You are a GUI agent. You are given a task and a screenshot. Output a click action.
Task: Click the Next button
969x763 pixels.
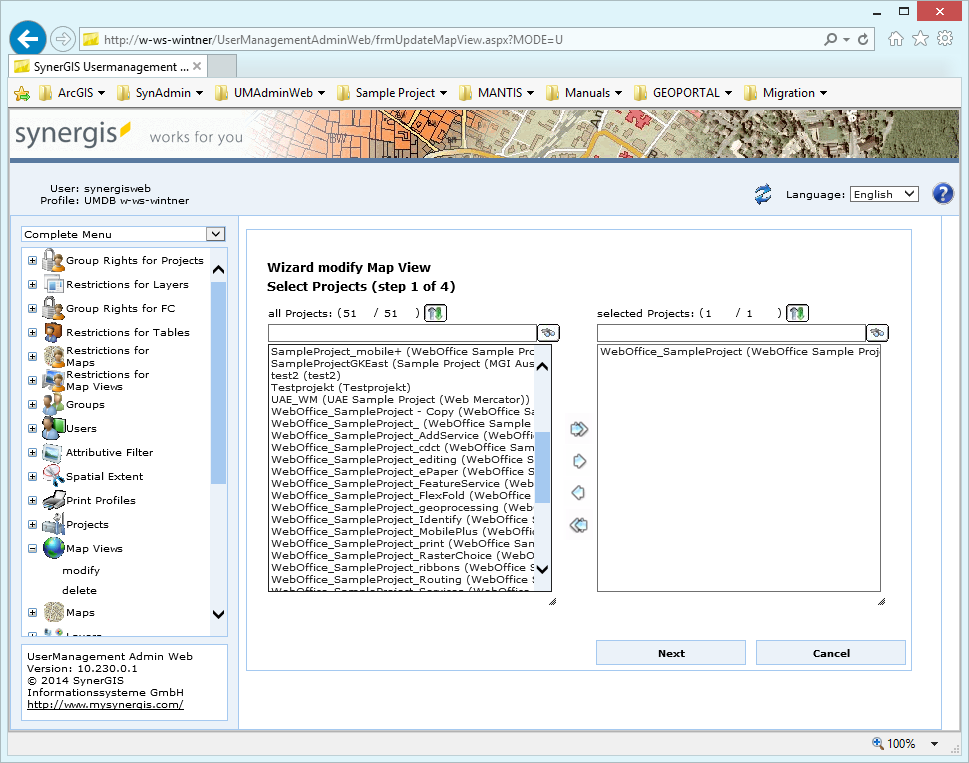point(670,652)
